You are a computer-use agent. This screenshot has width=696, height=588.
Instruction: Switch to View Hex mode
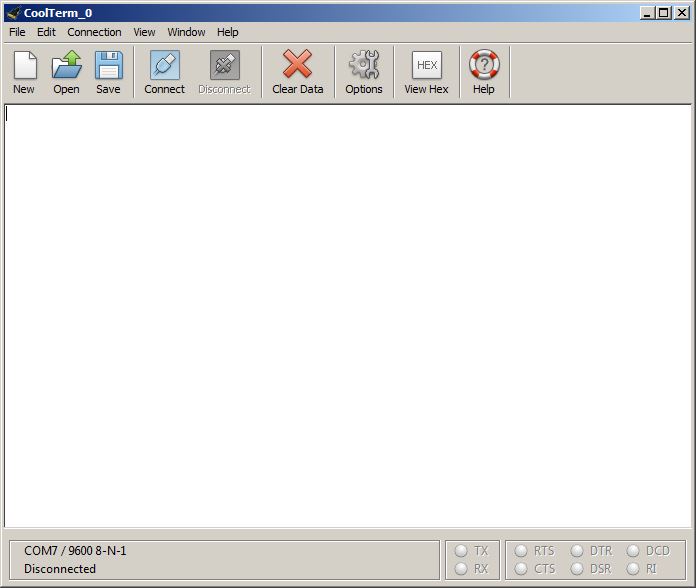point(426,66)
